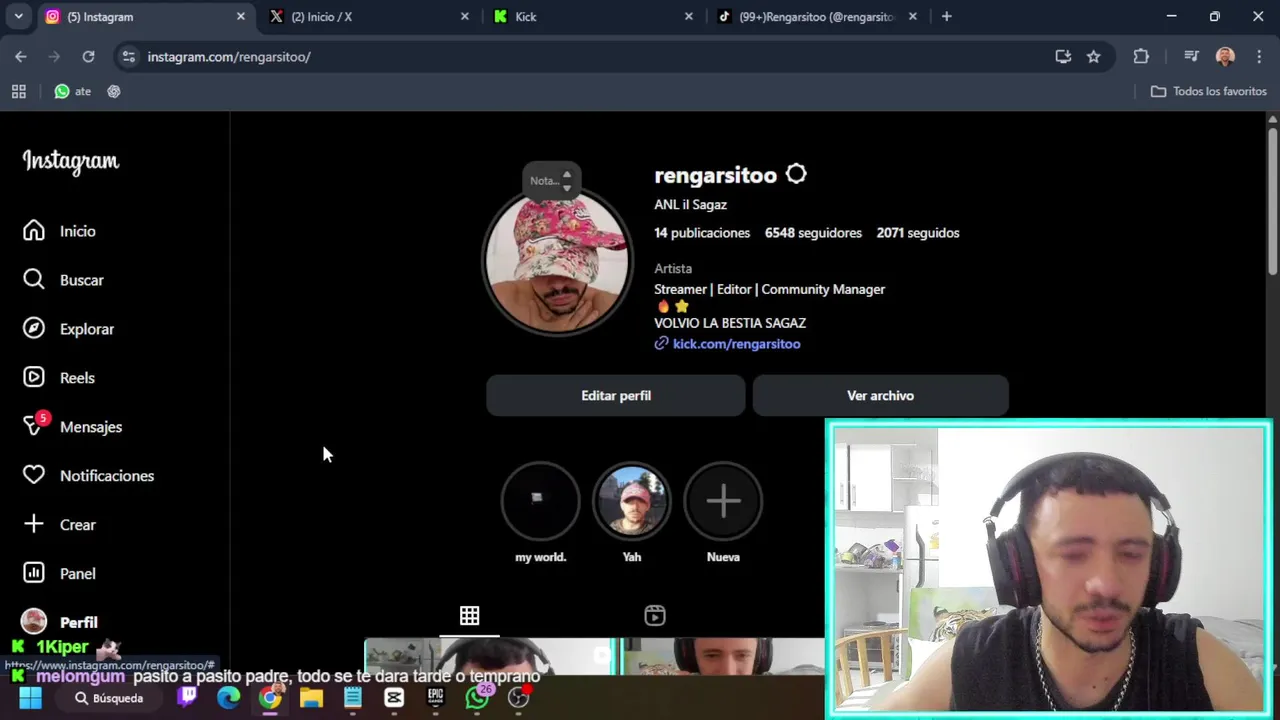
Task: Close the Instagram browser tab
Action: (x=241, y=17)
